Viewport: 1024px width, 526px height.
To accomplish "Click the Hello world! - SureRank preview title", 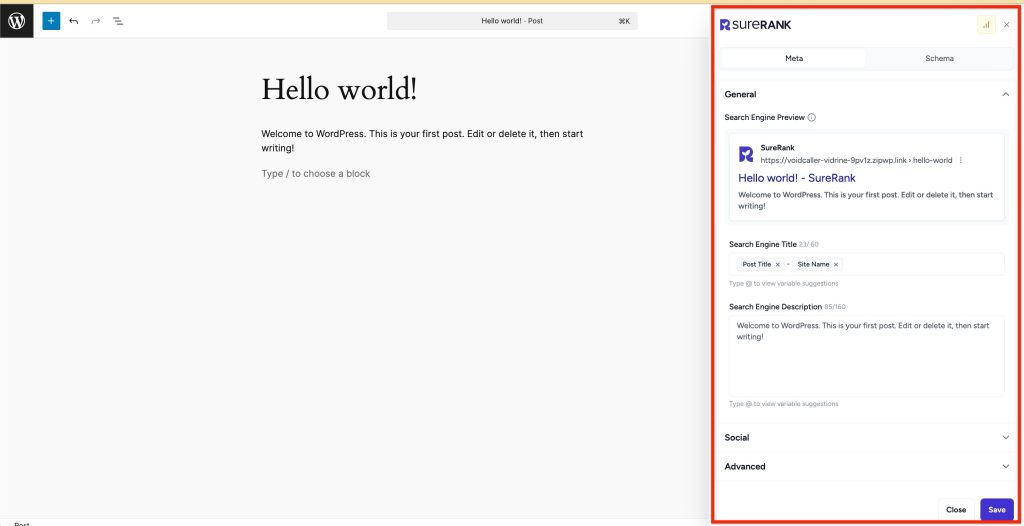I will tap(797, 178).
